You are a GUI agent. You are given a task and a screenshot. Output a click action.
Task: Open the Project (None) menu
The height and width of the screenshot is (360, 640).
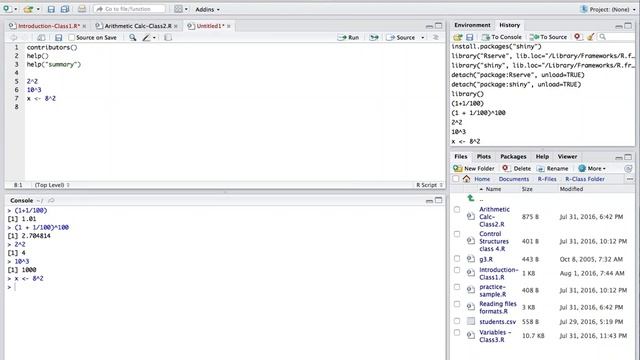[x=608, y=9]
